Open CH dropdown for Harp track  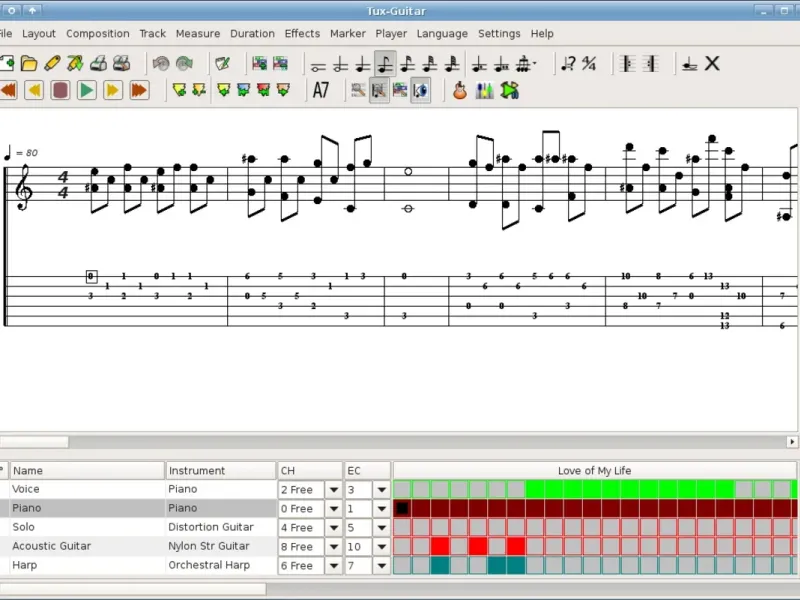click(x=334, y=565)
